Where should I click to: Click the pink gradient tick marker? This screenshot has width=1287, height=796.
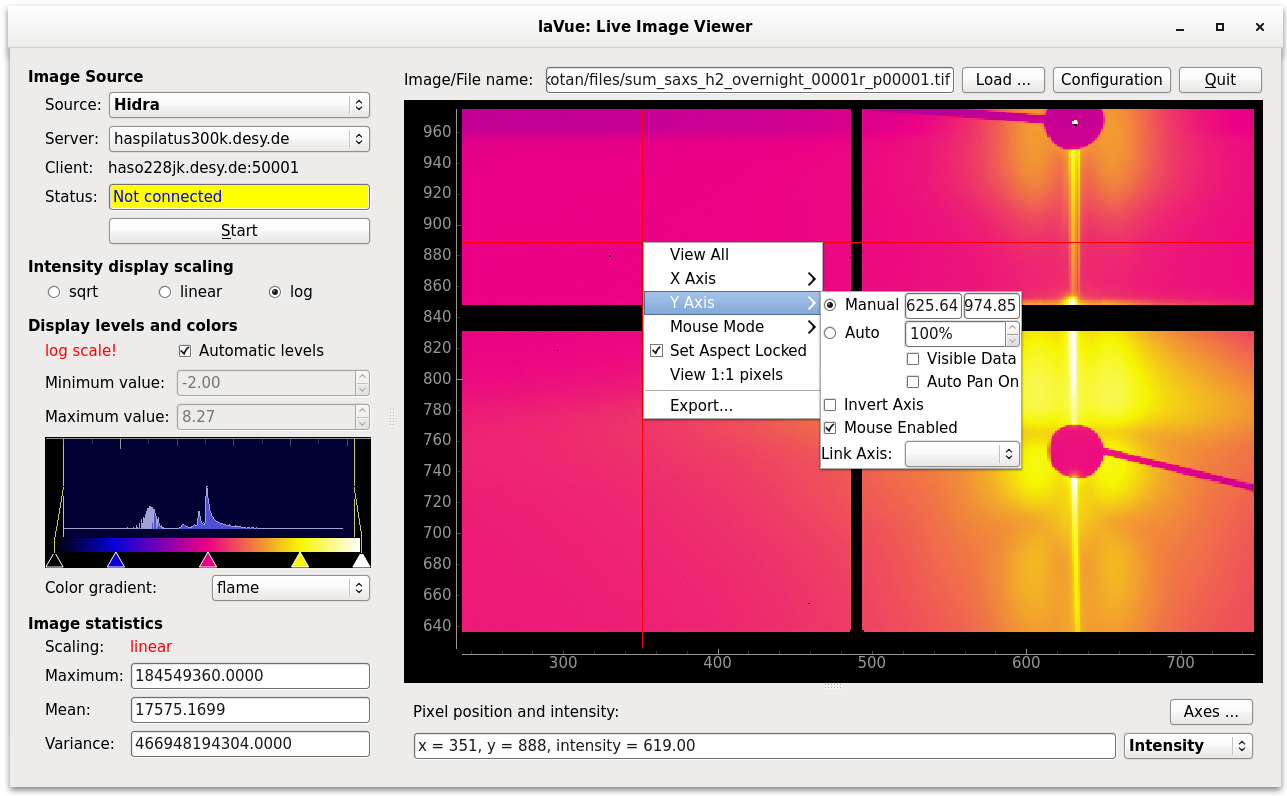(x=208, y=560)
